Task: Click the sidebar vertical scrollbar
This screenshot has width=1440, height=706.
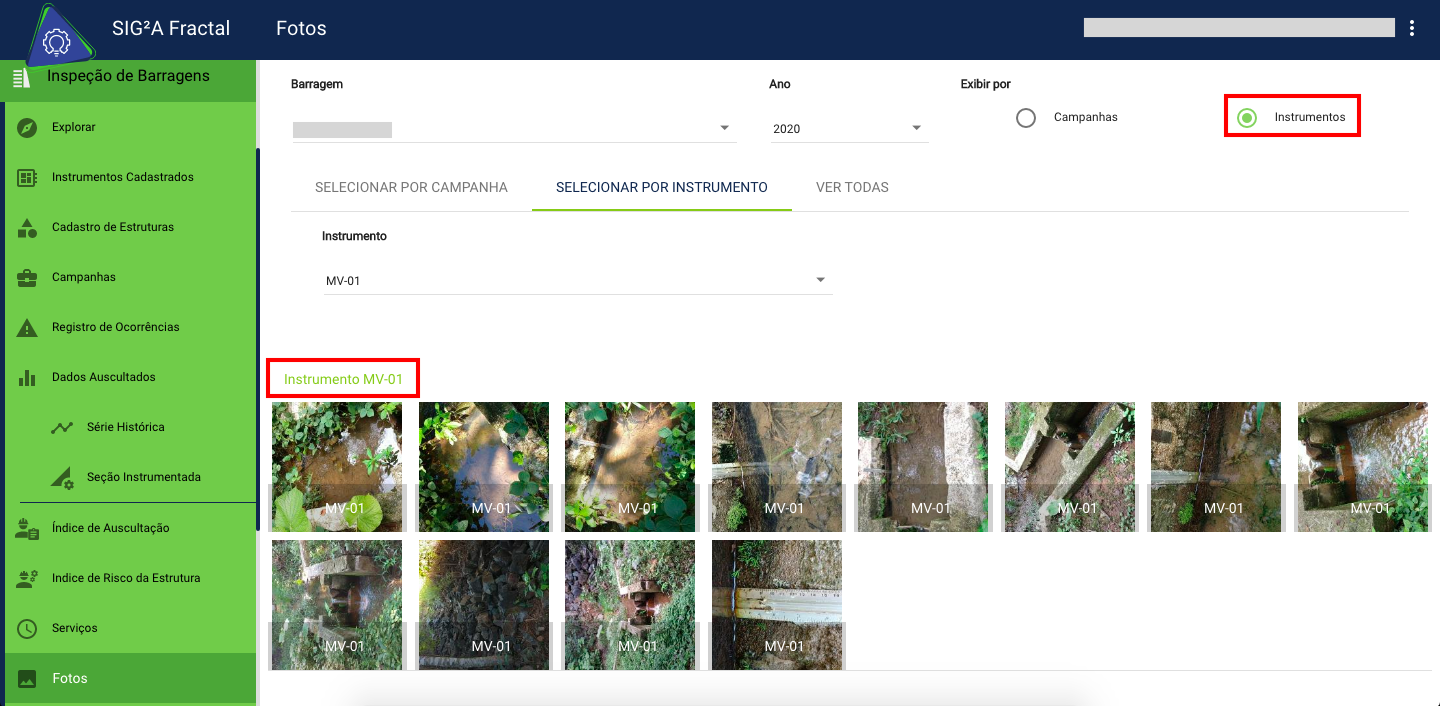Action: [x=258, y=340]
